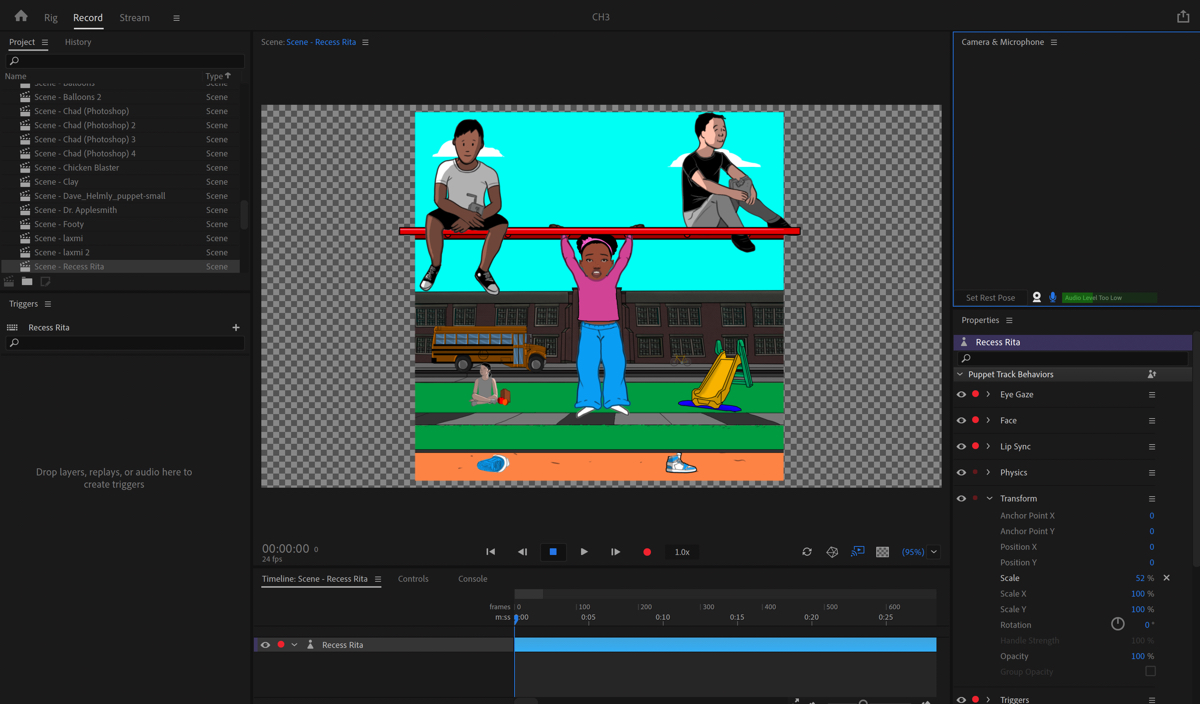
Task: Toggle the transparency checkerboard background icon
Action: coord(883,552)
